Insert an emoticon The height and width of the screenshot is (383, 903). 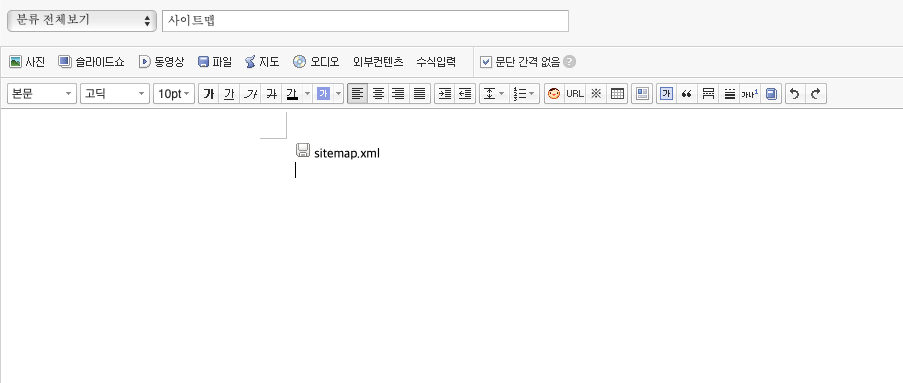click(x=554, y=93)
